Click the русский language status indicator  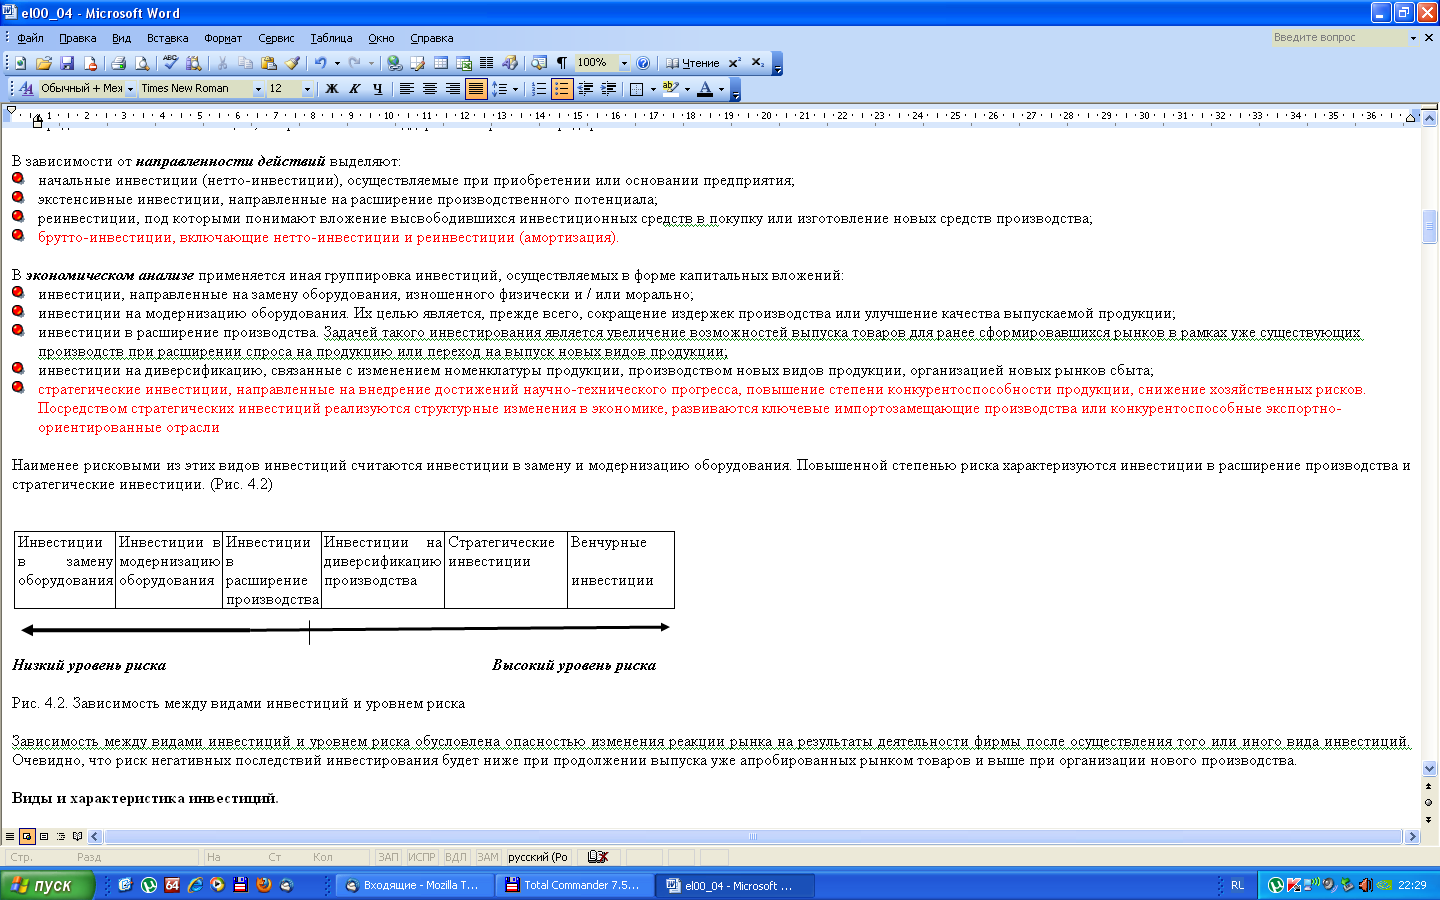(538, 857)
